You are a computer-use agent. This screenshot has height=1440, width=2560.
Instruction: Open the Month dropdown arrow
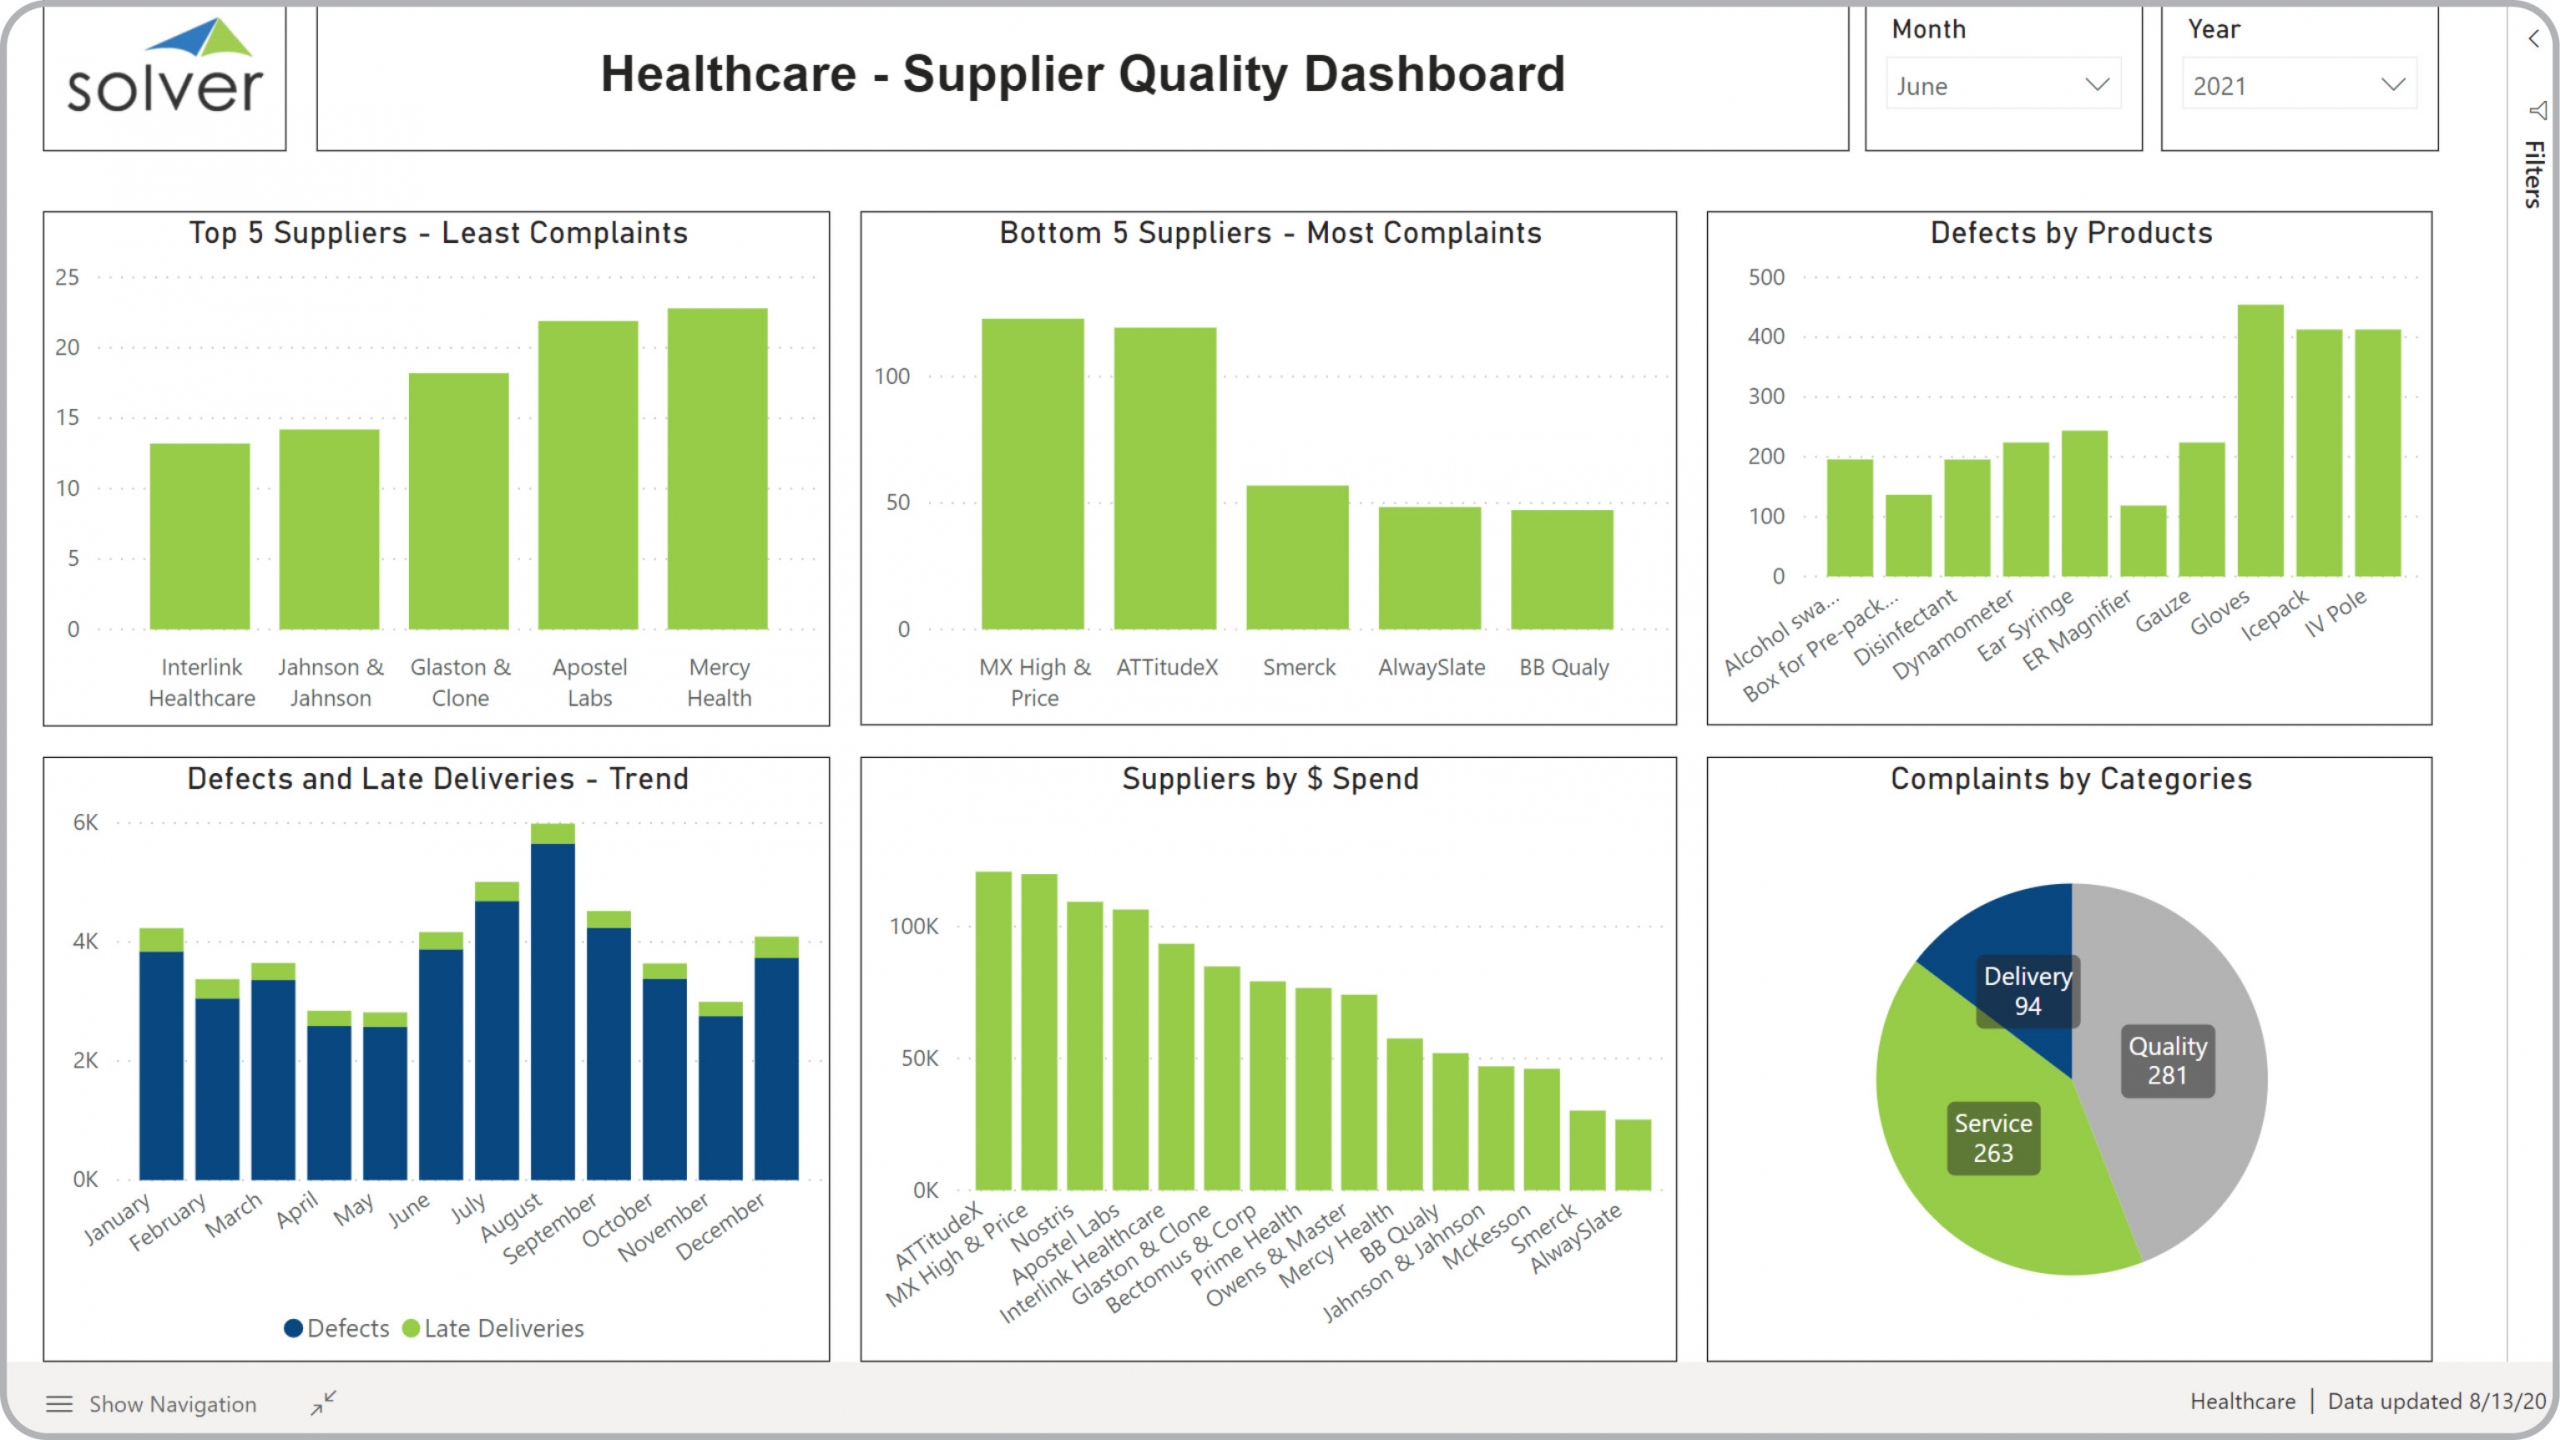2097,85
